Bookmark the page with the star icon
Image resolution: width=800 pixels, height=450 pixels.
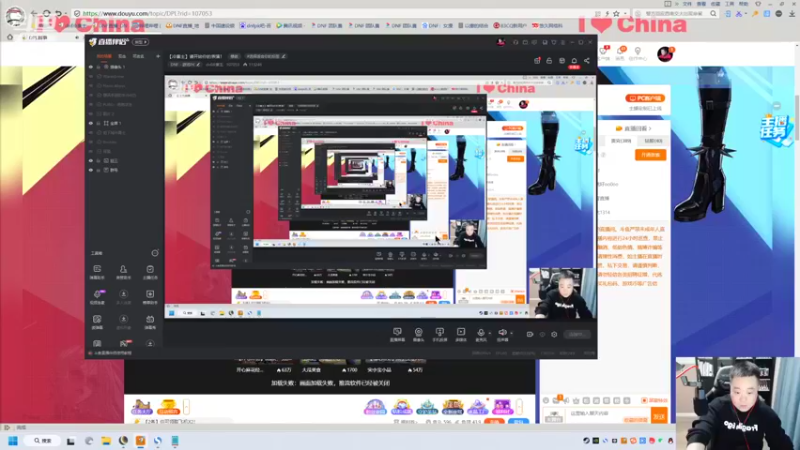(x=616, y=14)
